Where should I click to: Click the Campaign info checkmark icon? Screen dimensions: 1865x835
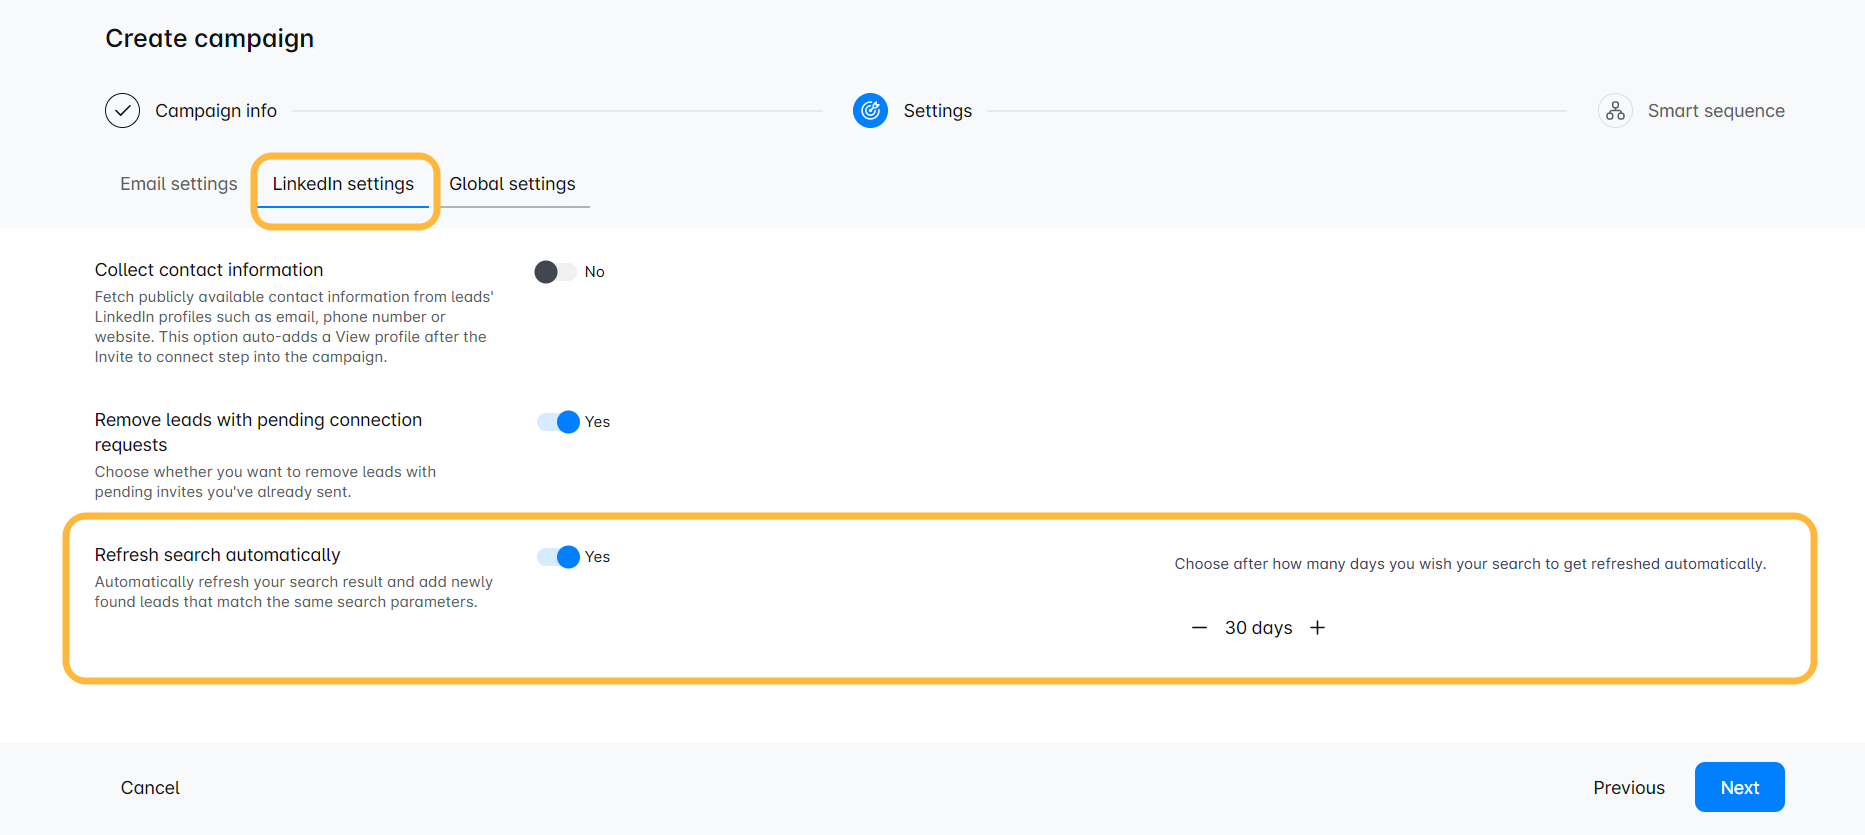click(x=122, y=111)
